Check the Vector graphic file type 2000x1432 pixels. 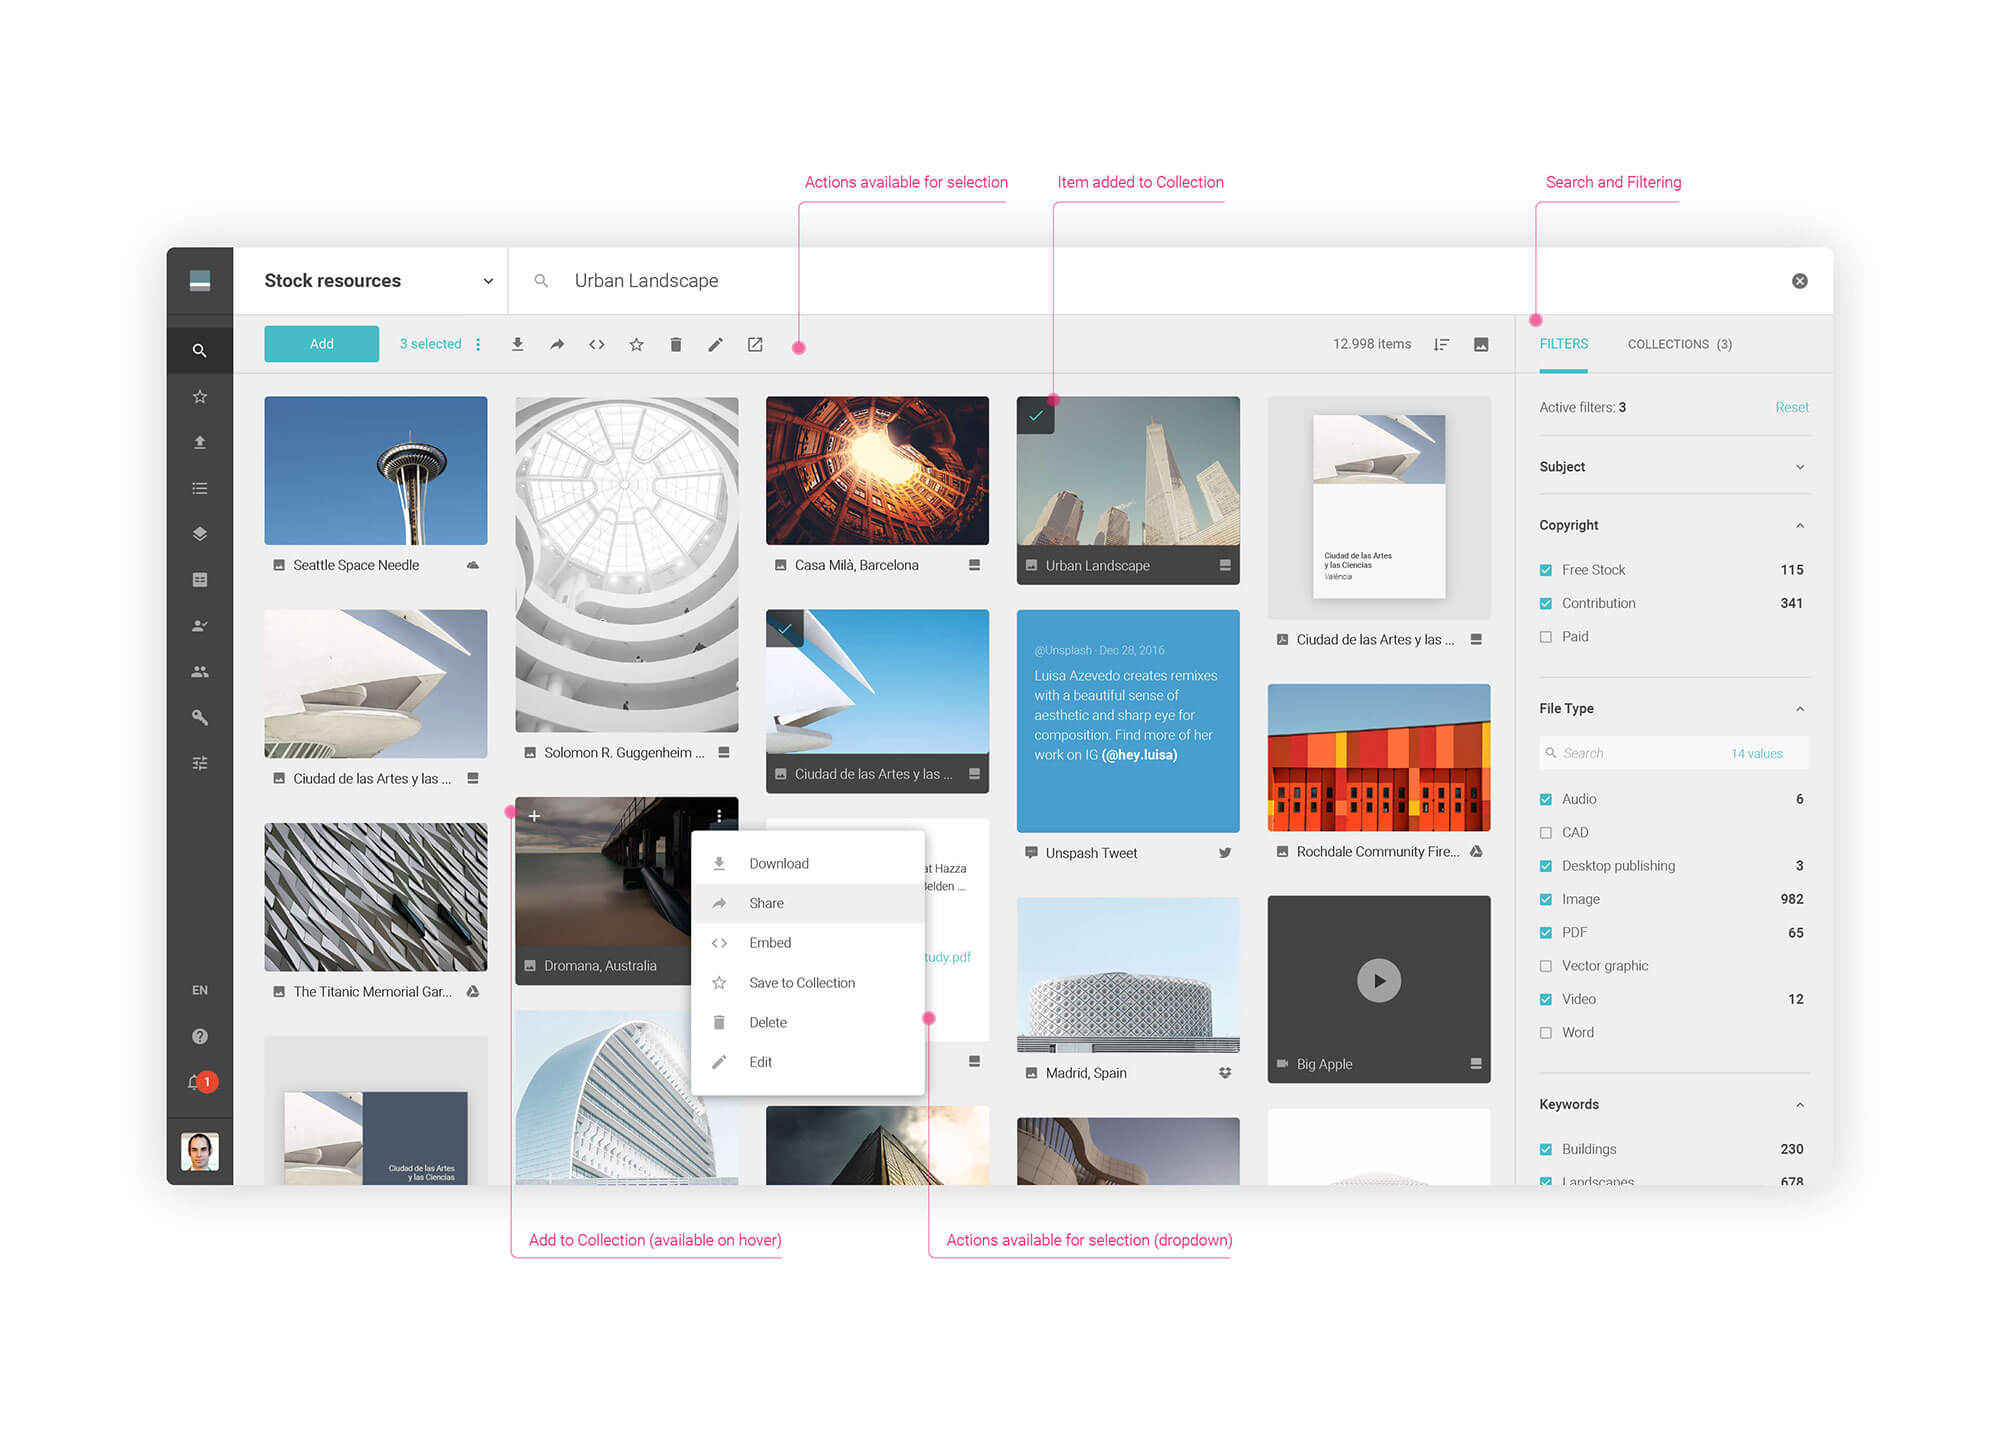1546,966
